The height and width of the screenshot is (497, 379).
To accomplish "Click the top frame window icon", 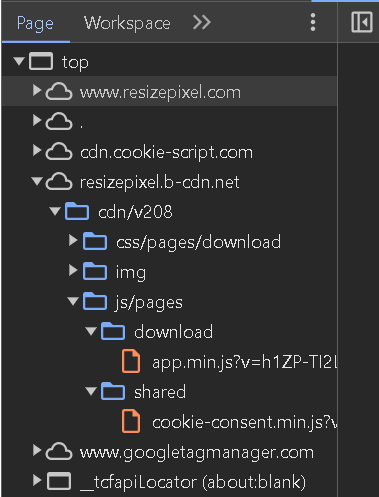I will (41, 61).
